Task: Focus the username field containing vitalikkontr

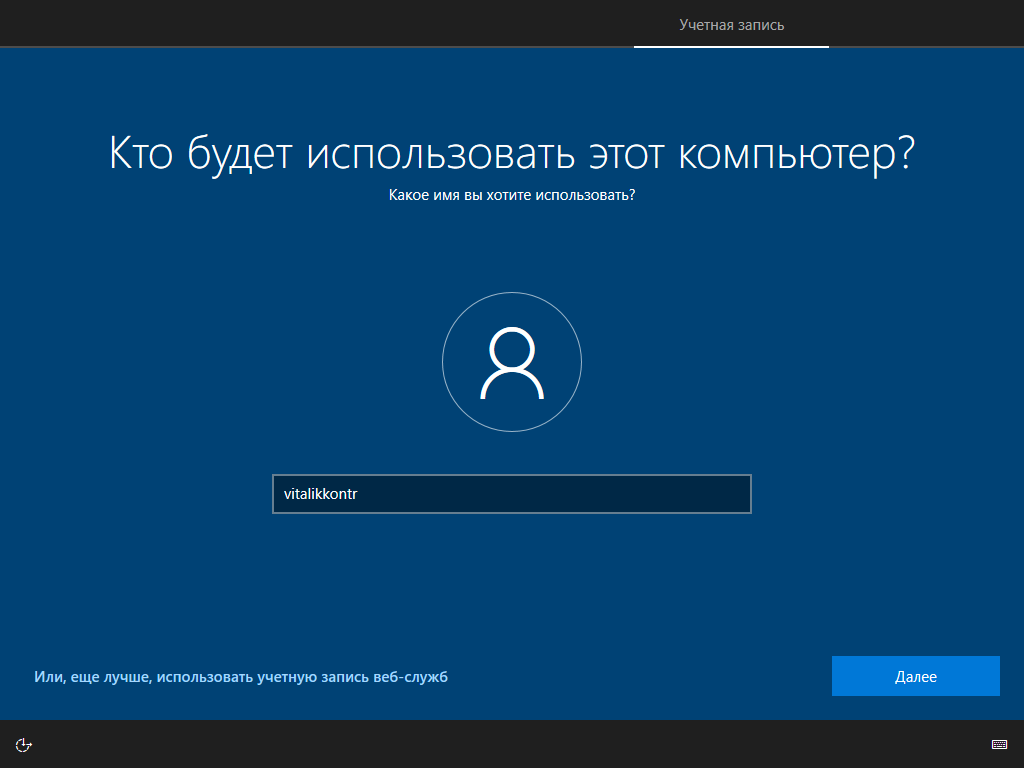Action: 512,494
